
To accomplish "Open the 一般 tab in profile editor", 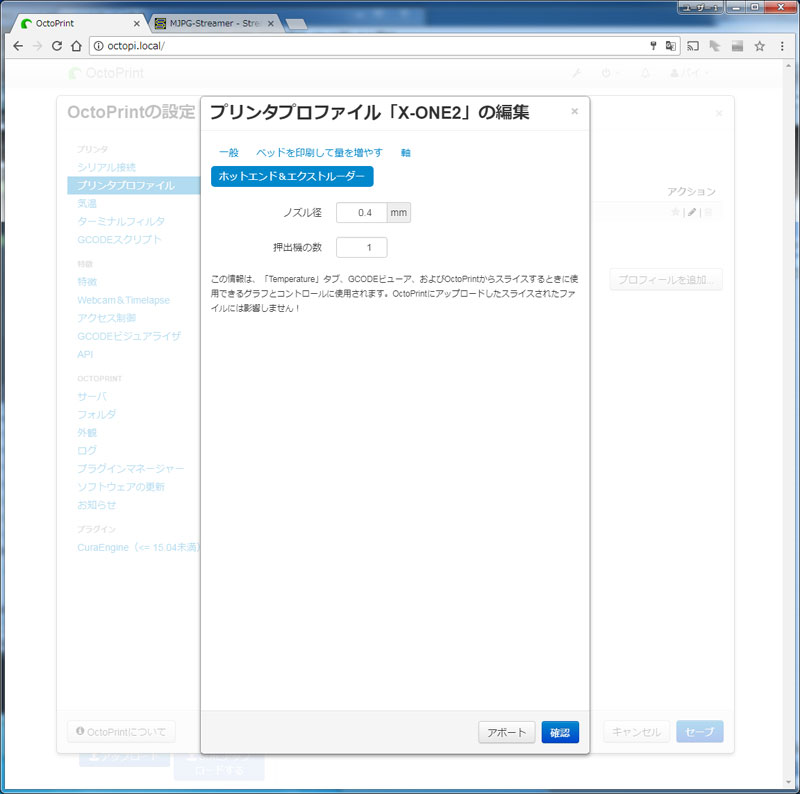I will (229, 153).
